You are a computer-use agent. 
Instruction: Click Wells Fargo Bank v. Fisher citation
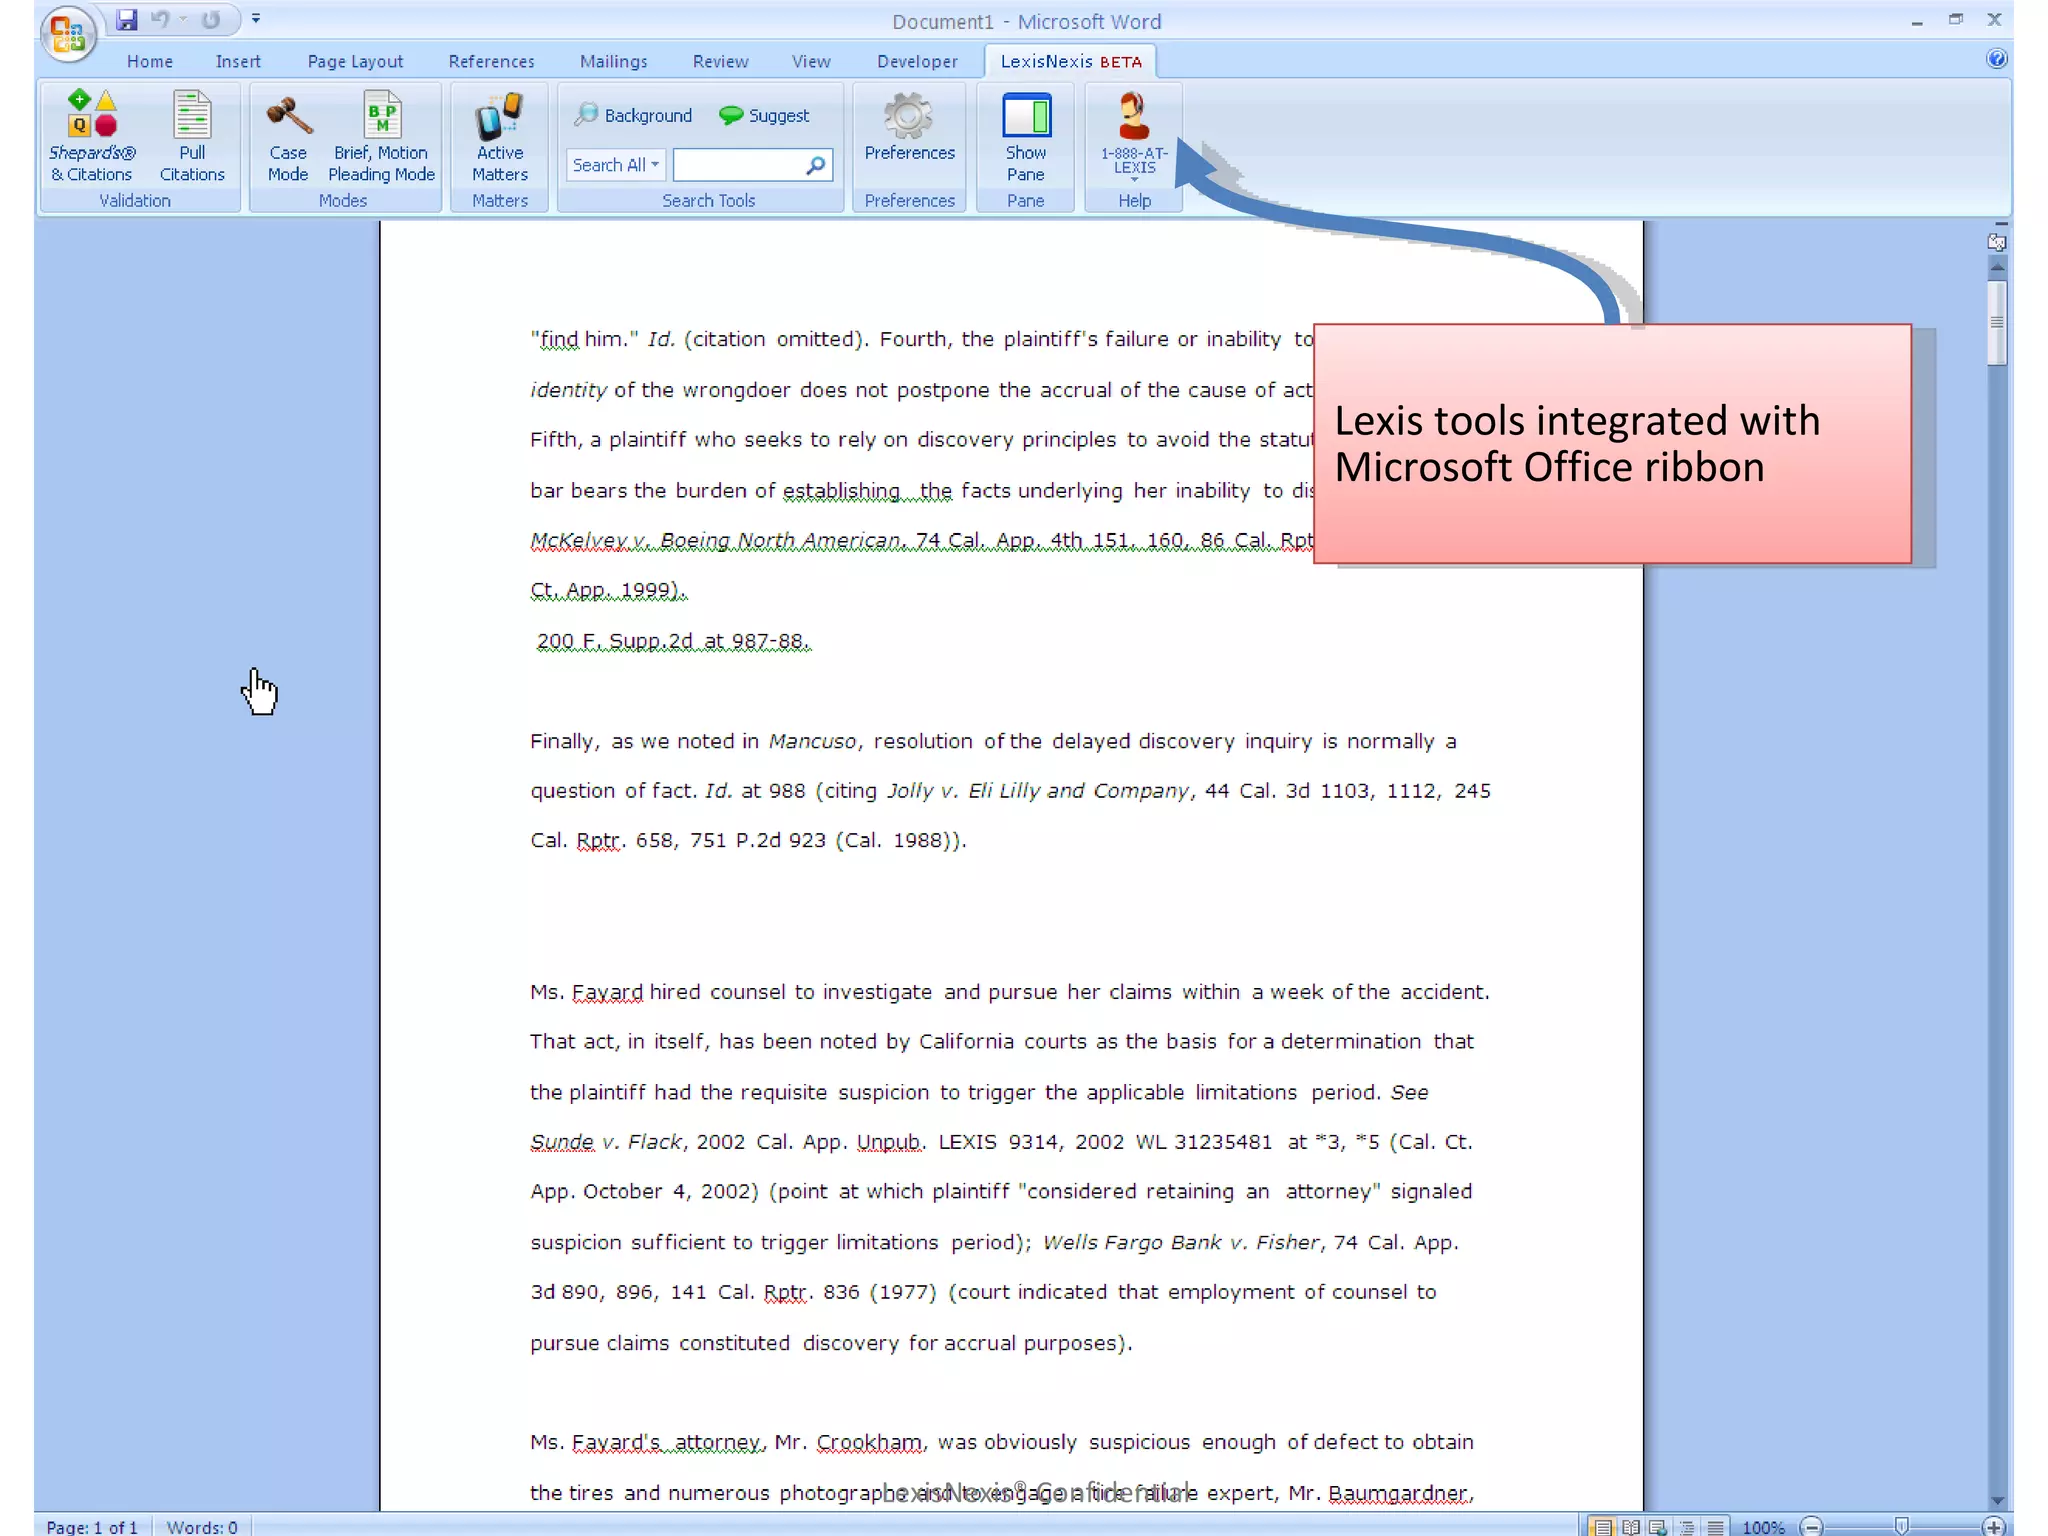(x=1181, y=1242)
